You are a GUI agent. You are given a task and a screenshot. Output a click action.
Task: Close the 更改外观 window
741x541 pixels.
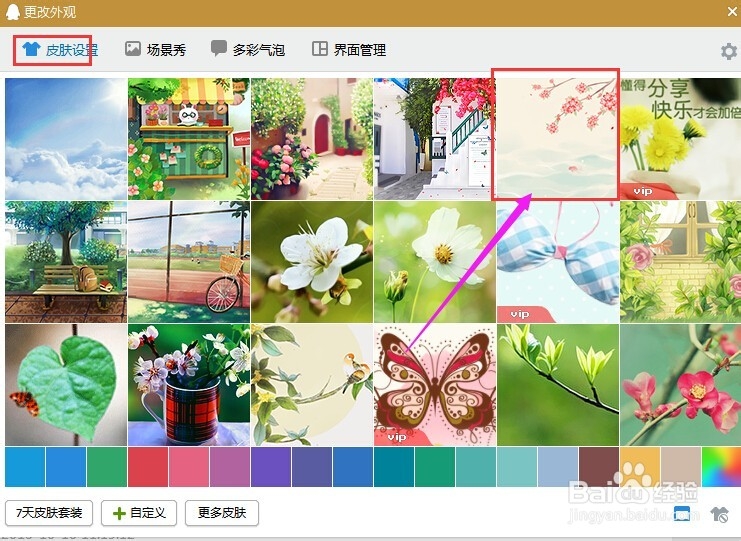pos(732,11)
